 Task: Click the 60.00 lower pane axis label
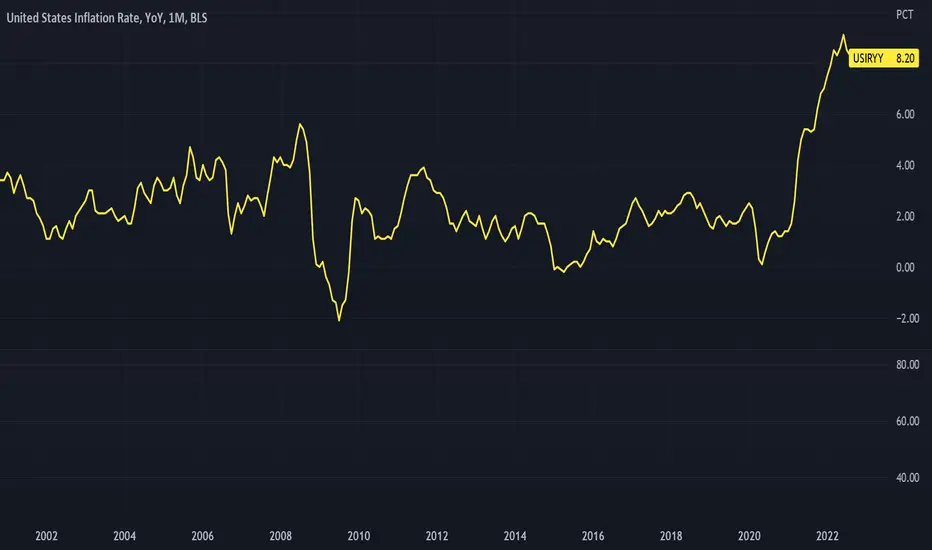pyautogui.click(x=907, y=421)
